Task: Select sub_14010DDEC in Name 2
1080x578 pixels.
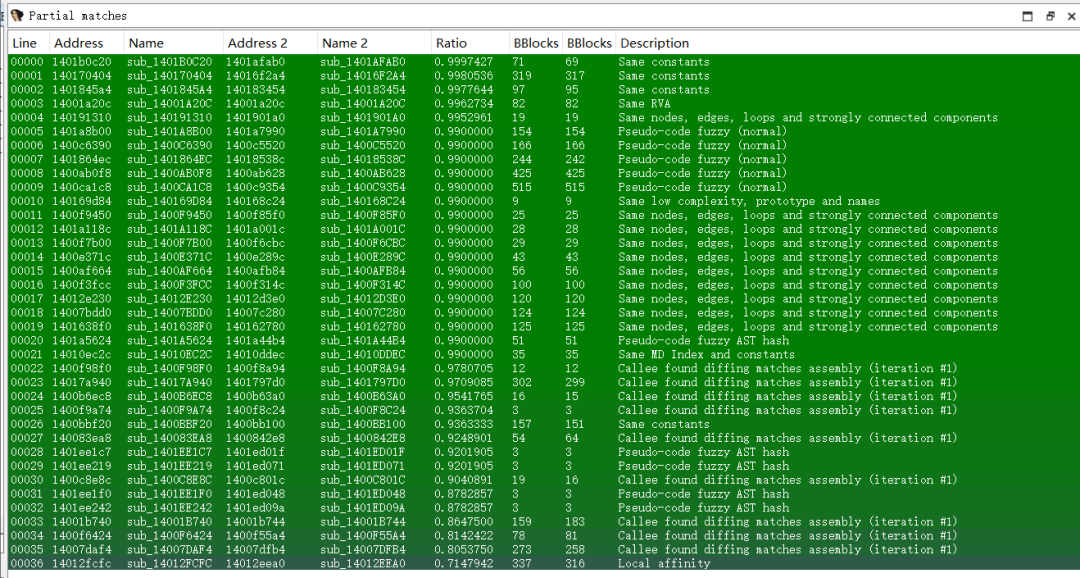Action: pyautogui.click(x=363, y=354)
